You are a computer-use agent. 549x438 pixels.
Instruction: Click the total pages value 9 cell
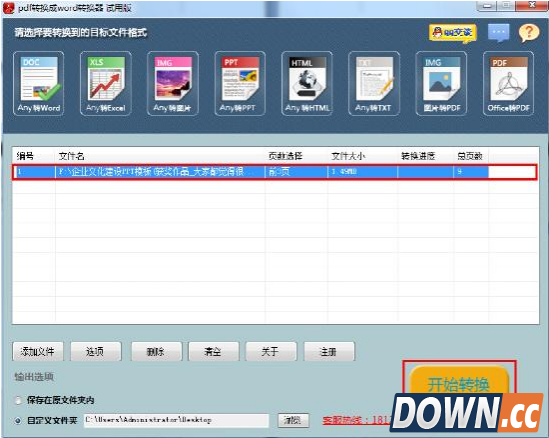[x=471, y=172]
